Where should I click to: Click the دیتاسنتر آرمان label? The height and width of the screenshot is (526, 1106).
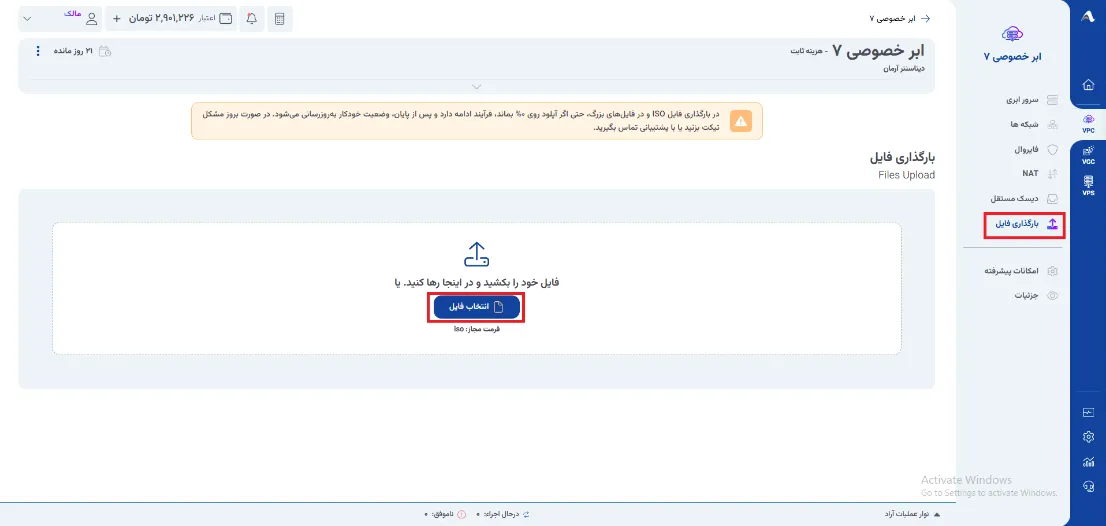[905, 69]
